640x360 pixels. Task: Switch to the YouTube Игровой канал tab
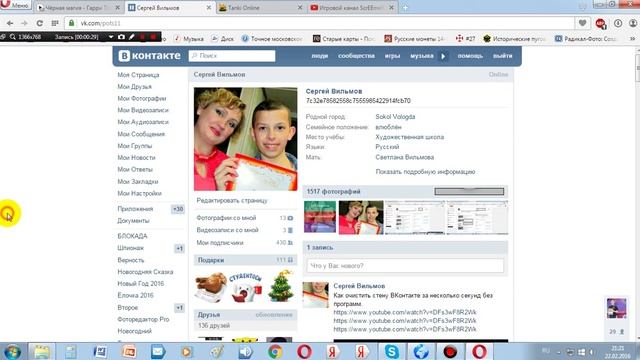point(352,8)
